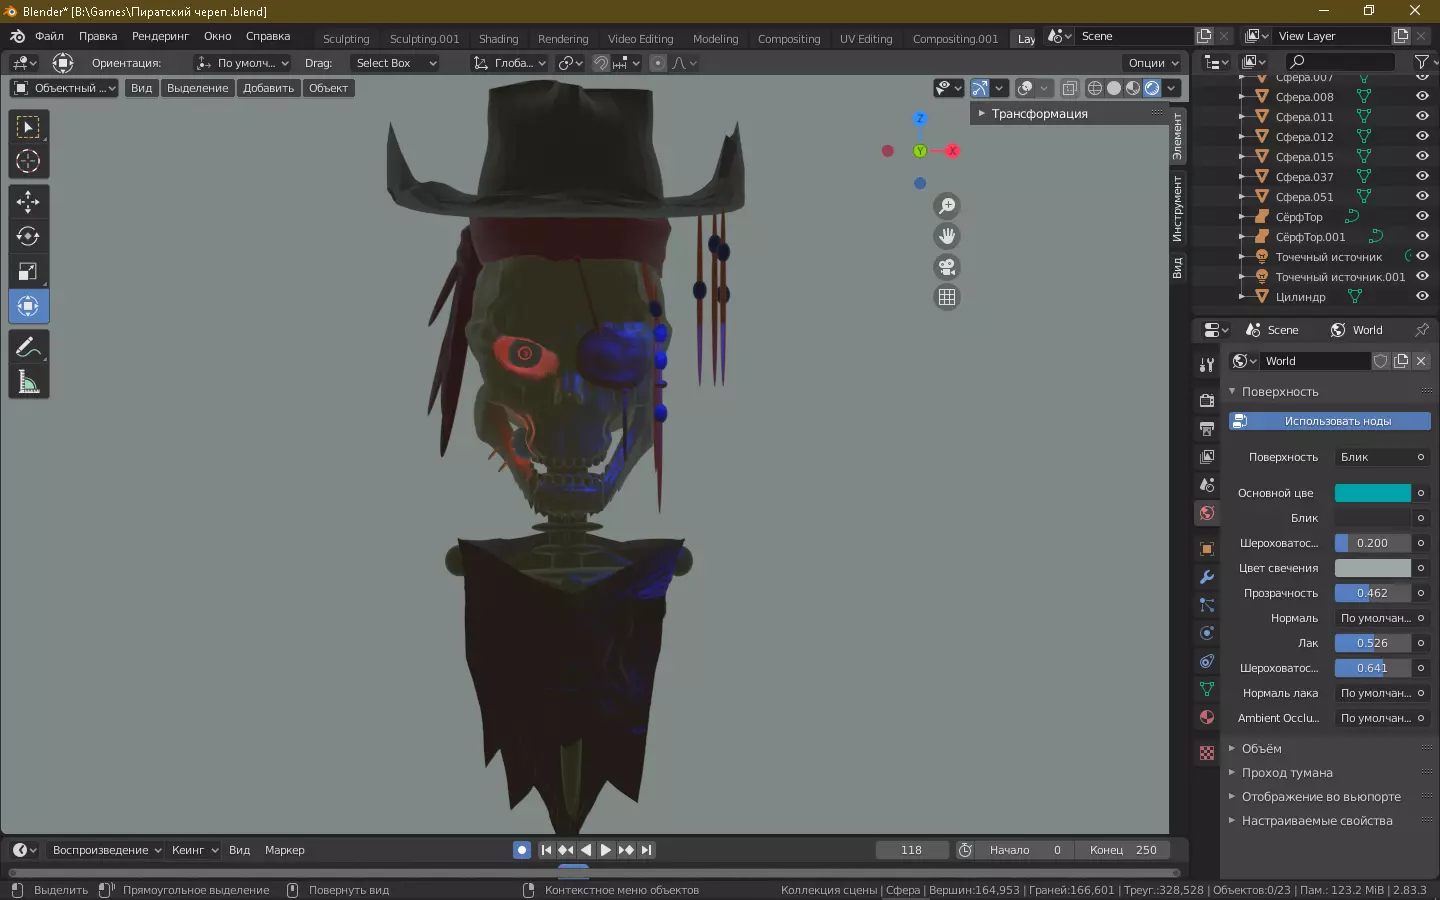Switch perspective/orthographic with grid icon
Image resolution: width=1440 pixels, height=900 pixels.
(946, 297)
